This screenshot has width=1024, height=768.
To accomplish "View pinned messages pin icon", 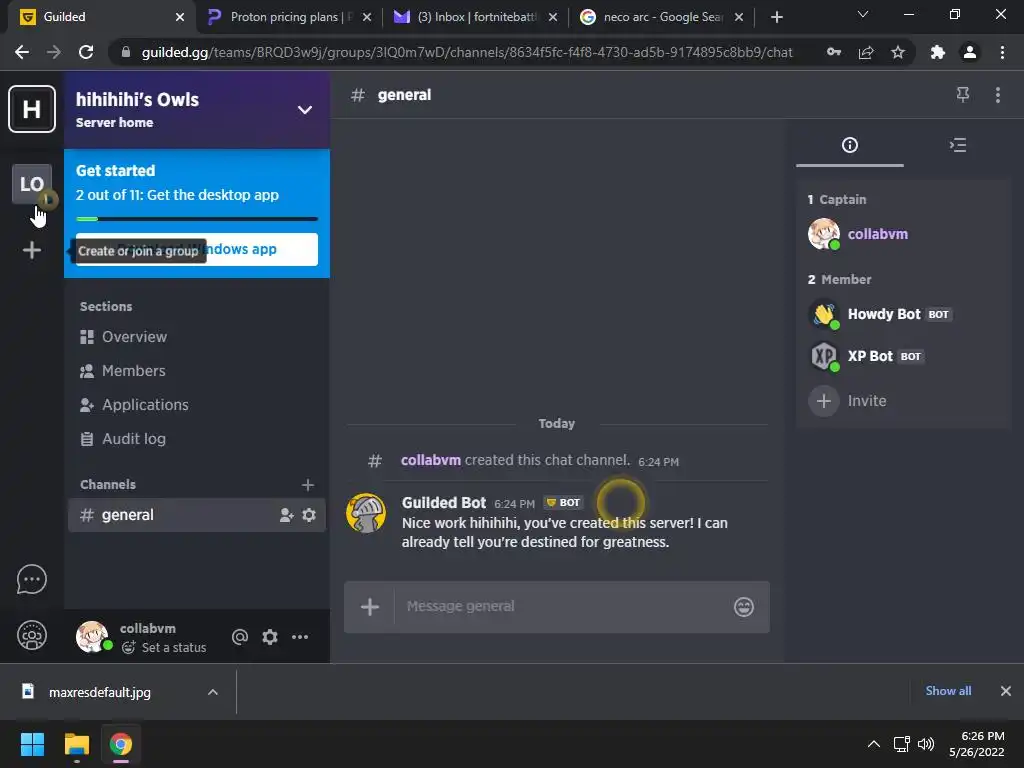I will [x=963, y=95].
